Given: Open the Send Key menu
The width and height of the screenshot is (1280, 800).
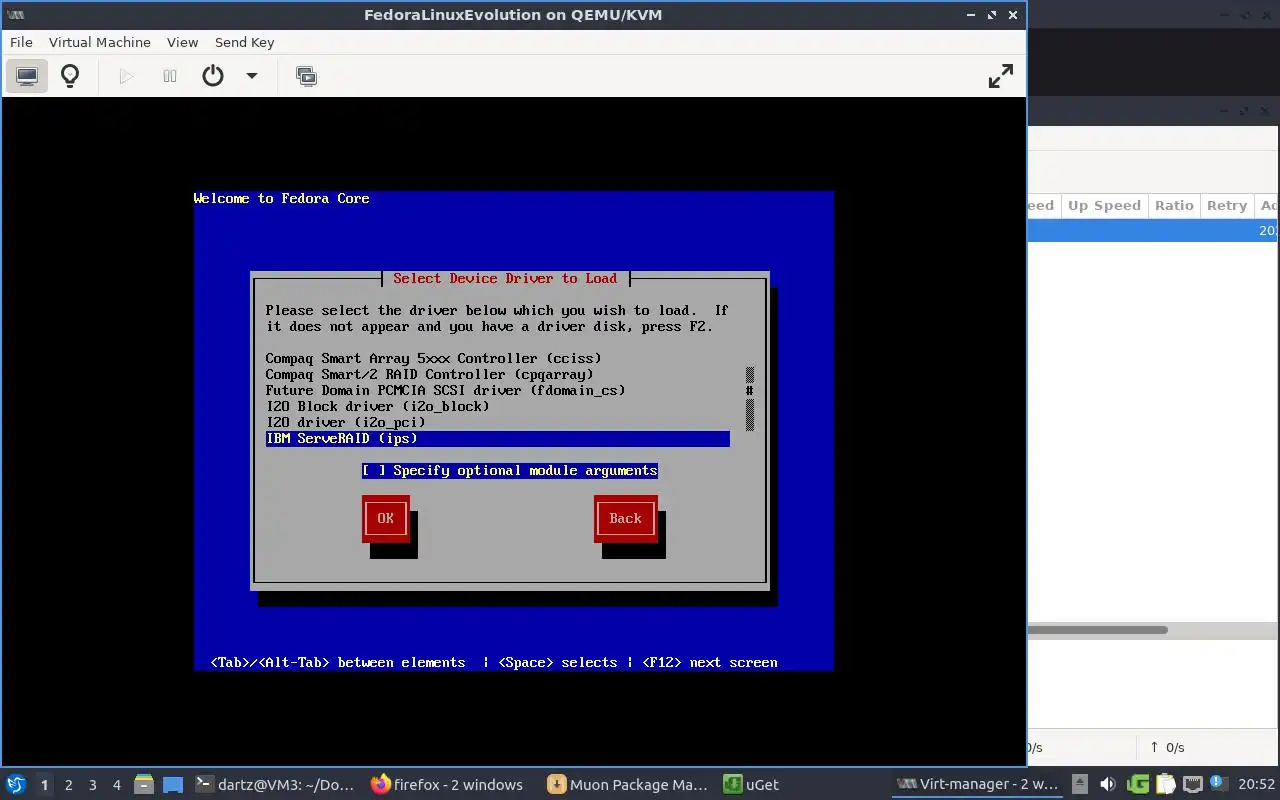Looking at the screenshot, I should click(244, 42).
